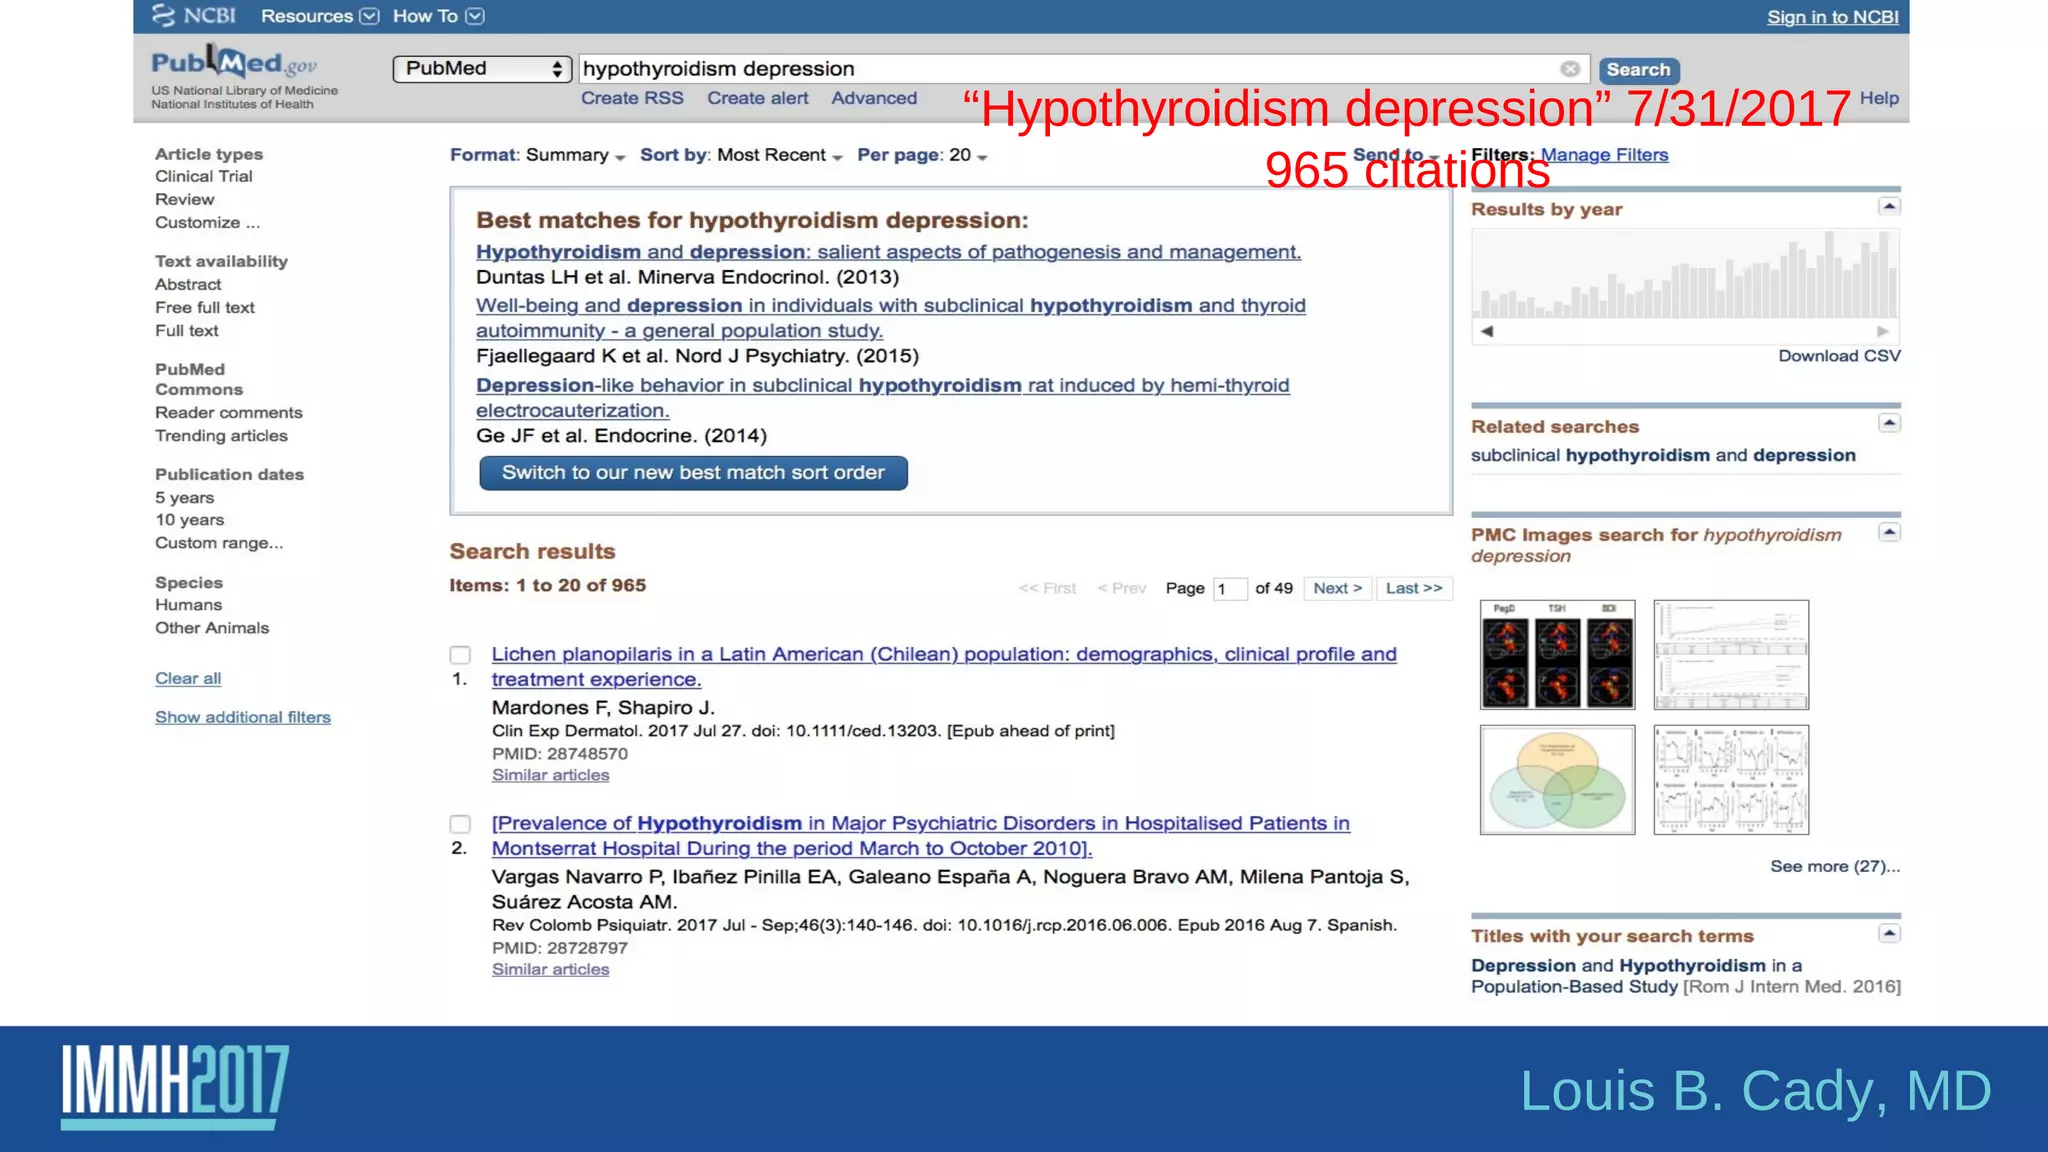
Task: Collapse Titles with your search terms panel
Action: (x=1888, y=934)
